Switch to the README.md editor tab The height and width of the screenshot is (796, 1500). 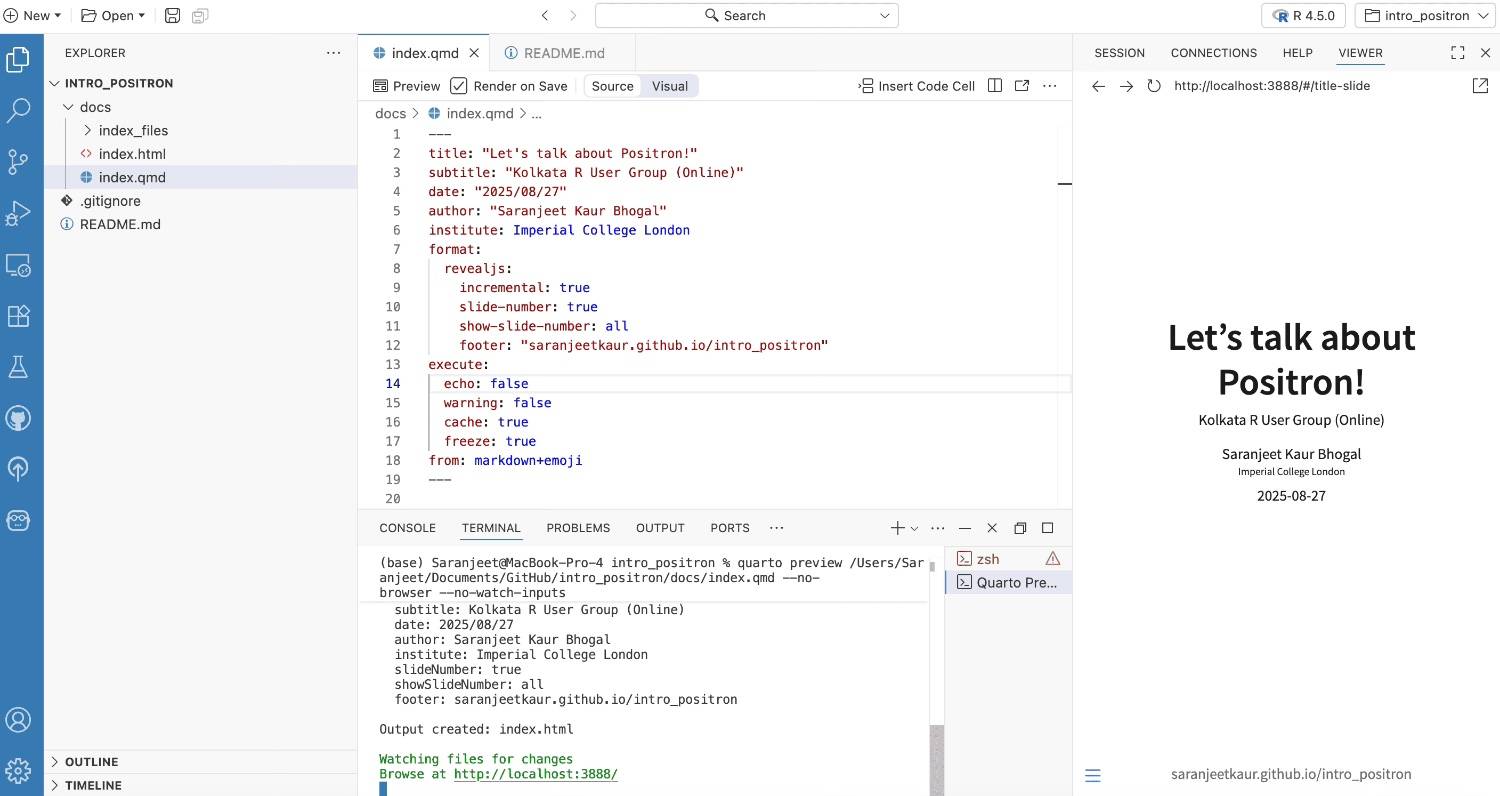pos(563,53)
